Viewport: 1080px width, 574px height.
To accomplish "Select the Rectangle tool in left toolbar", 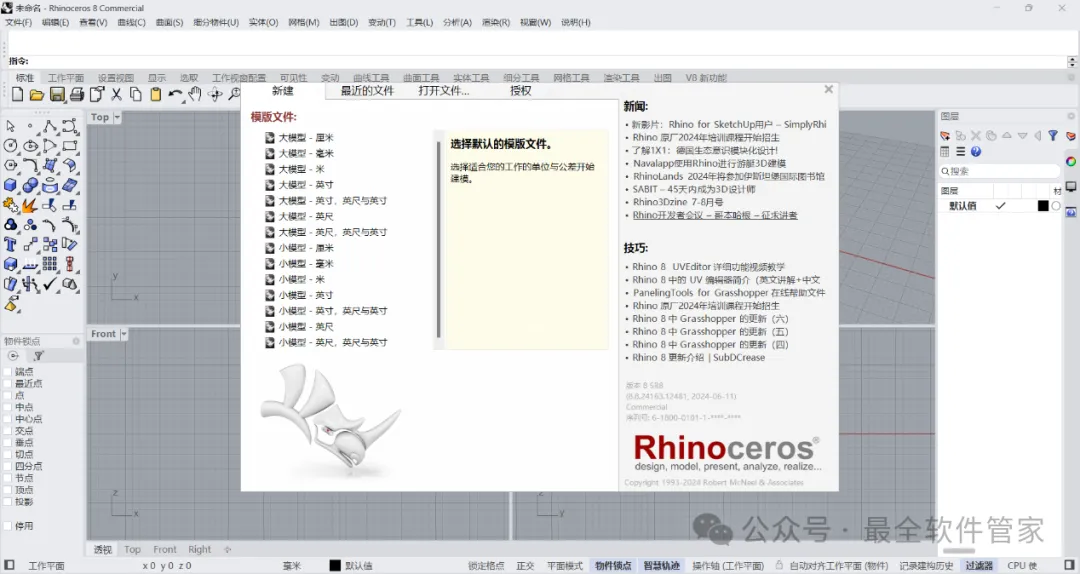I will [x=70, y=145].
